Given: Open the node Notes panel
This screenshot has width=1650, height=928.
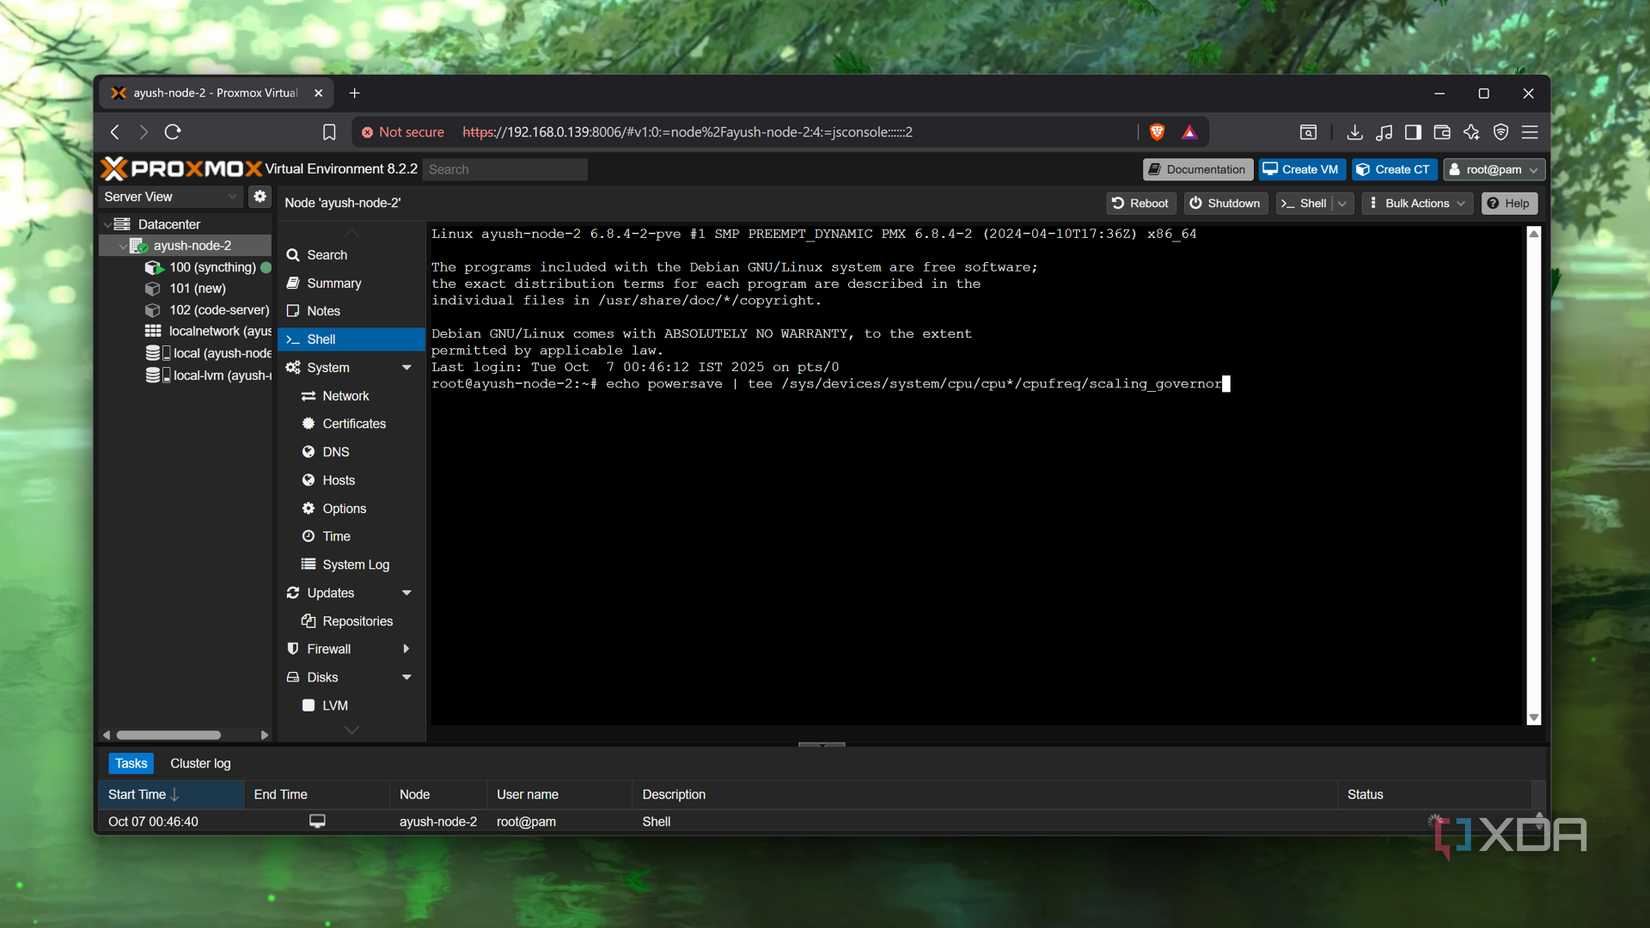Looking at the screenshot, I should [x=323, y=310].
